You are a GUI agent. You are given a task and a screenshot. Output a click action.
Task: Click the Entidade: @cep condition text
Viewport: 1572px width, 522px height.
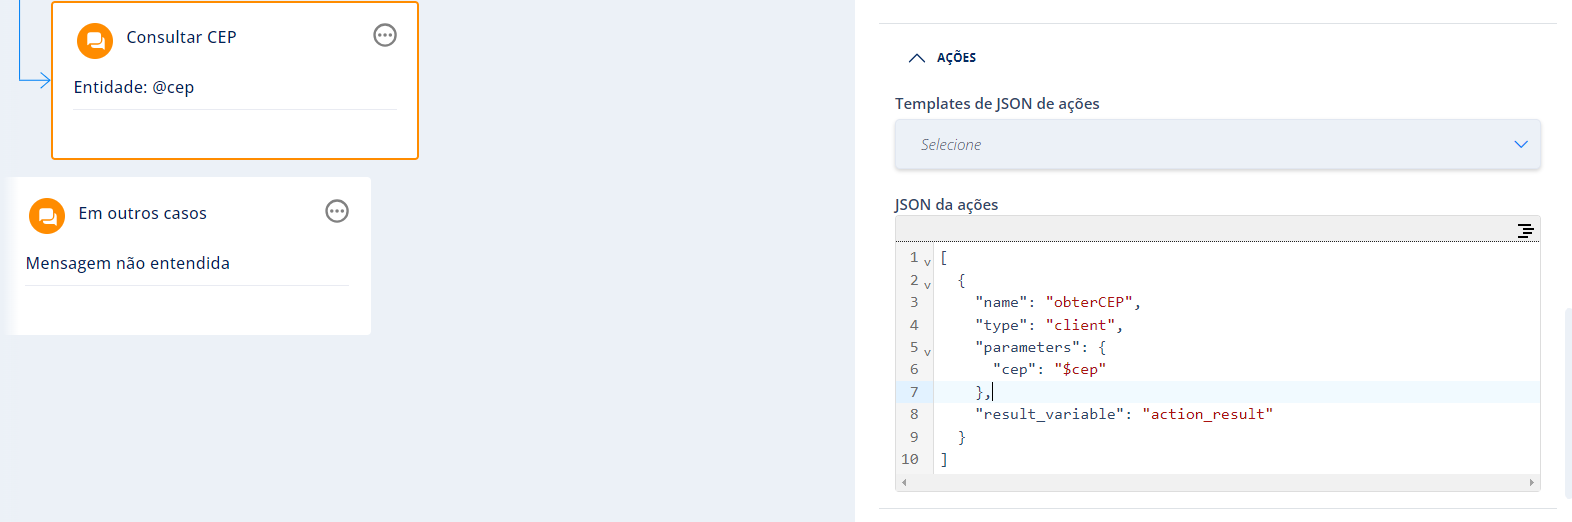point(134,87)
